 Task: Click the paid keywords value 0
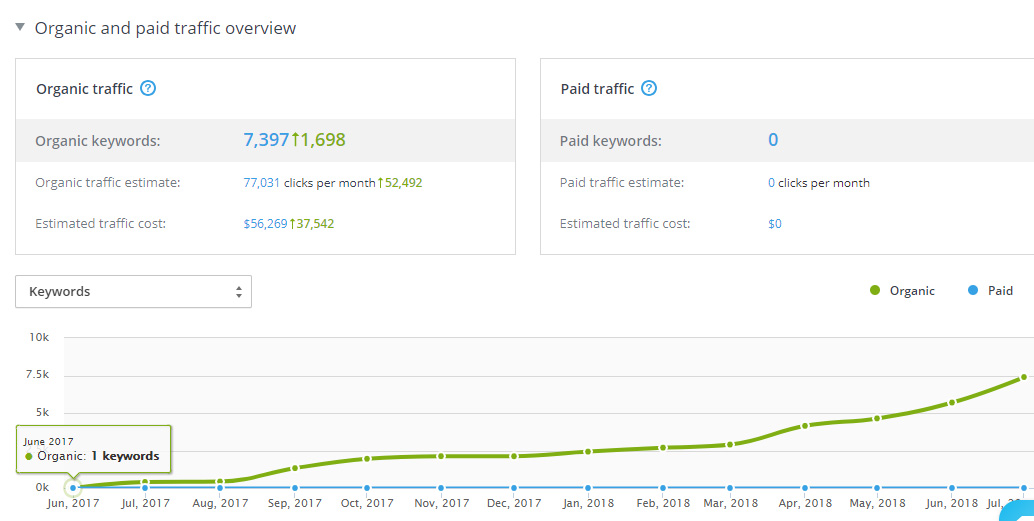pyautogui.click(x=773, y=140)
